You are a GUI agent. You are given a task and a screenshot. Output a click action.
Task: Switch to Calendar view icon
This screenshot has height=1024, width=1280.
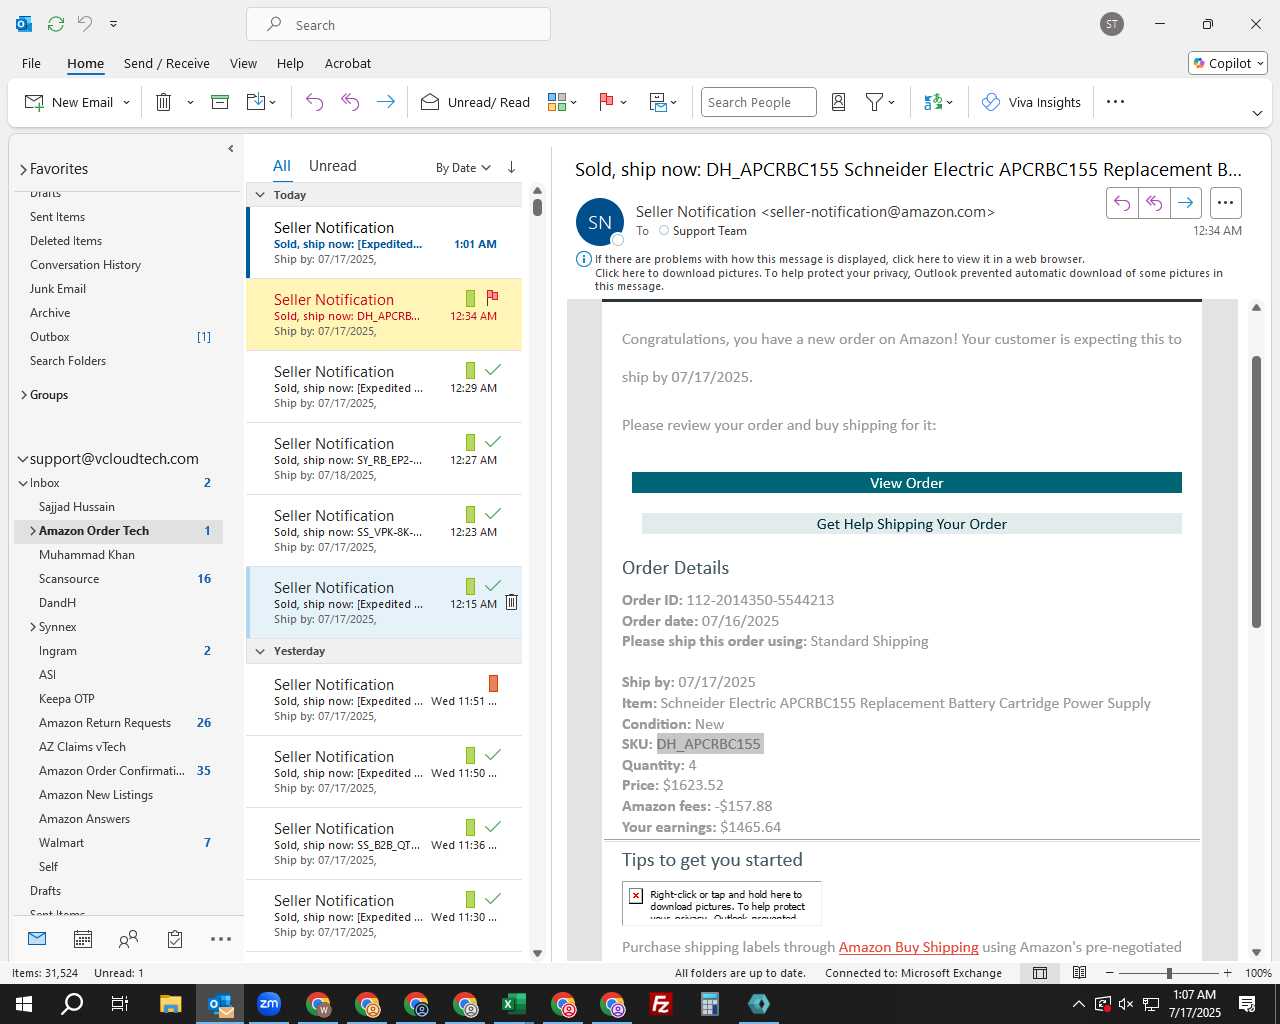pyautogui.click(x=83, y=939)
